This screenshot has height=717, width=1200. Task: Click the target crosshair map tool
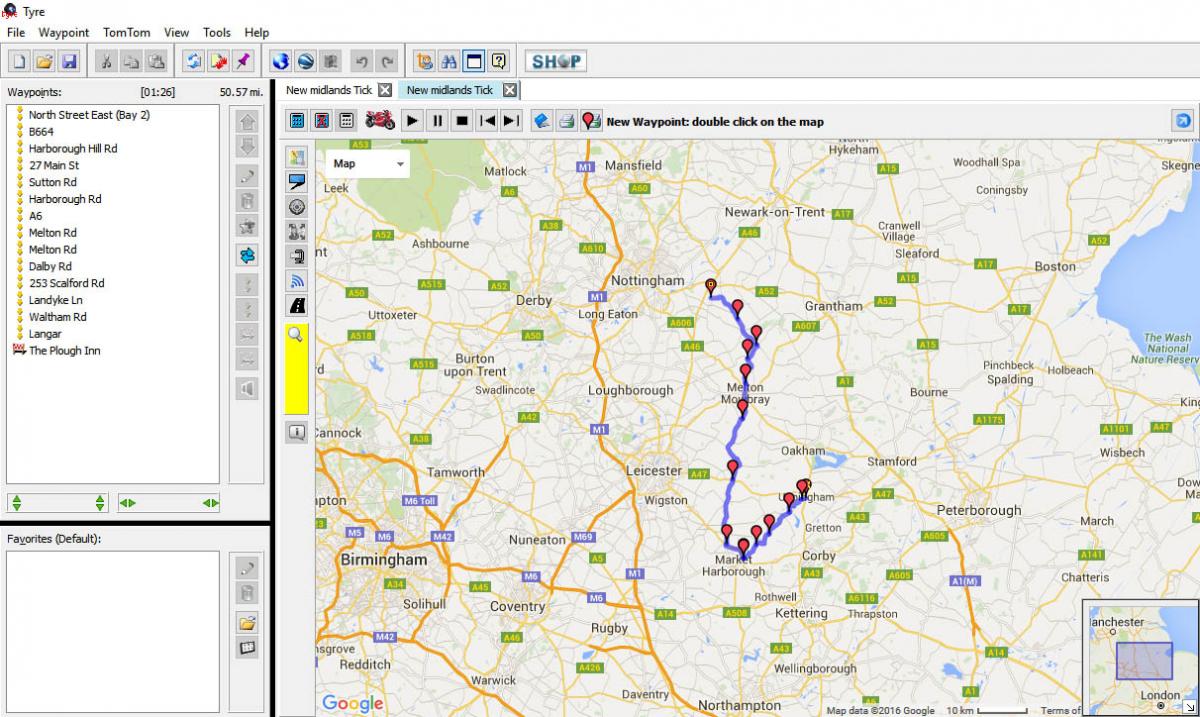(x=297, y=207)
